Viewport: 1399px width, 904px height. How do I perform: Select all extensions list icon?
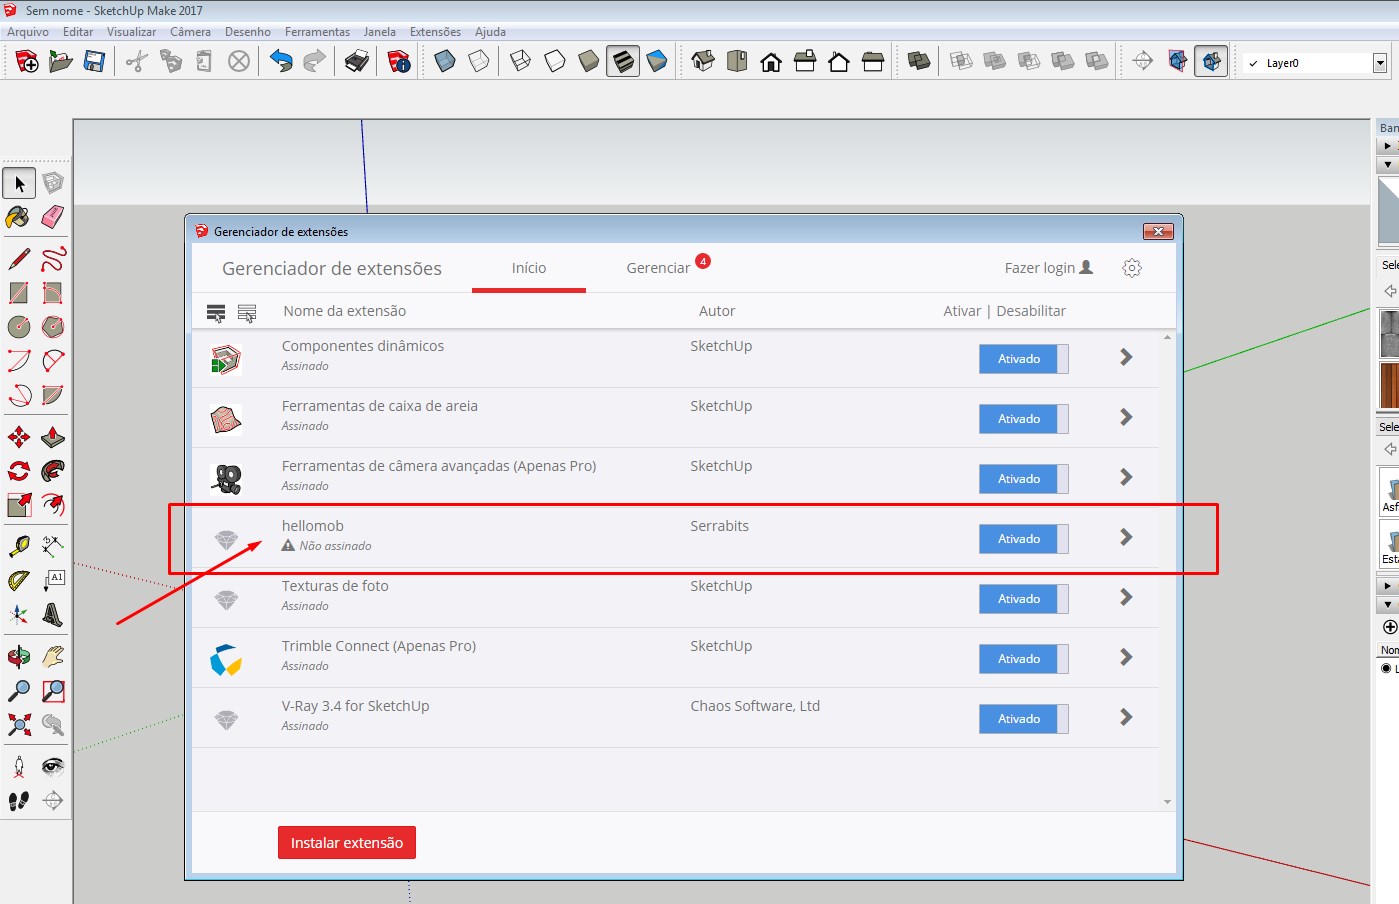(216, 313)
